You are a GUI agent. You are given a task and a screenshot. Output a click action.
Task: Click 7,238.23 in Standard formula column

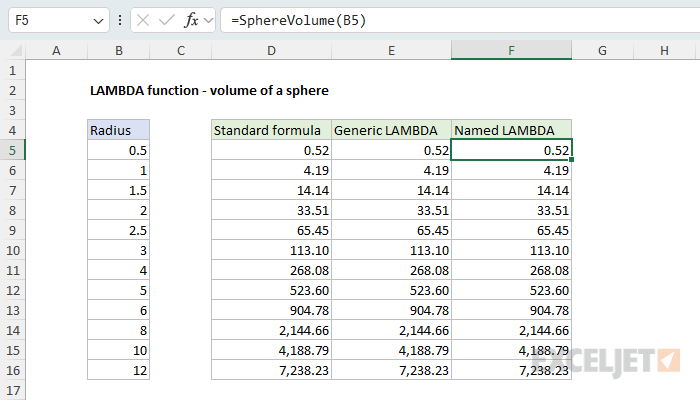[271, 371]
